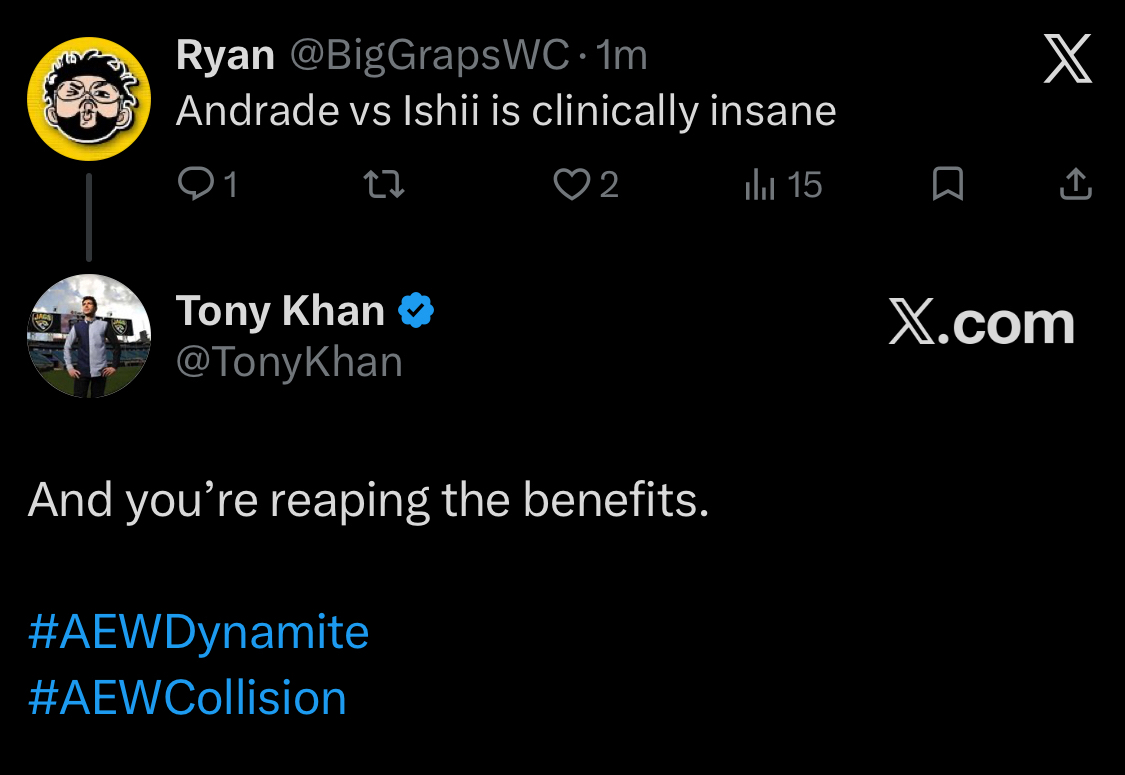Reply to Ryan's tweet via the comment icon

coord(191,184)
